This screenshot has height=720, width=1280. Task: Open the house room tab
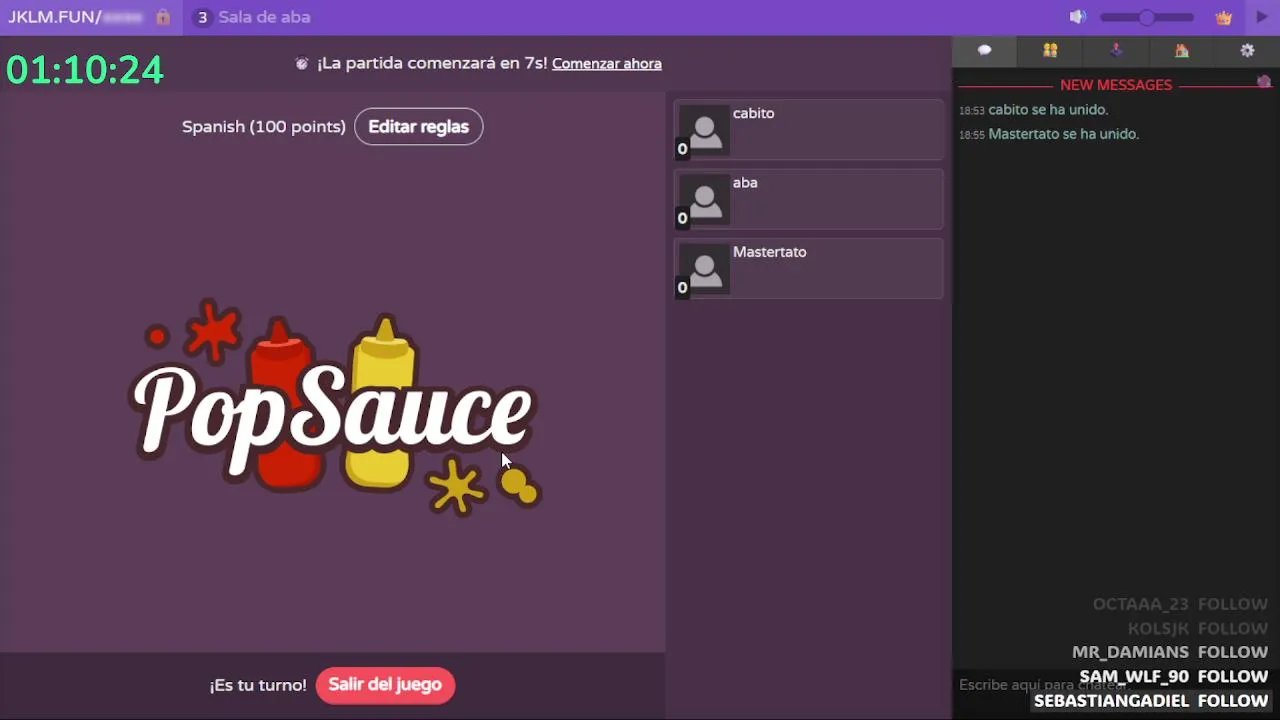(1182, 50)
